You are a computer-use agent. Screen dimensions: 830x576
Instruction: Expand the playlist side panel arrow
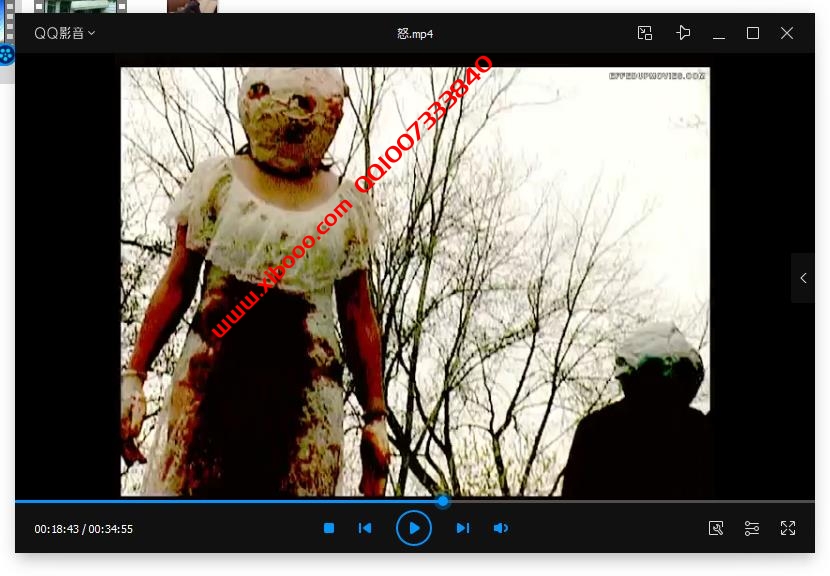pyautogui.click(x=803, y=278)
